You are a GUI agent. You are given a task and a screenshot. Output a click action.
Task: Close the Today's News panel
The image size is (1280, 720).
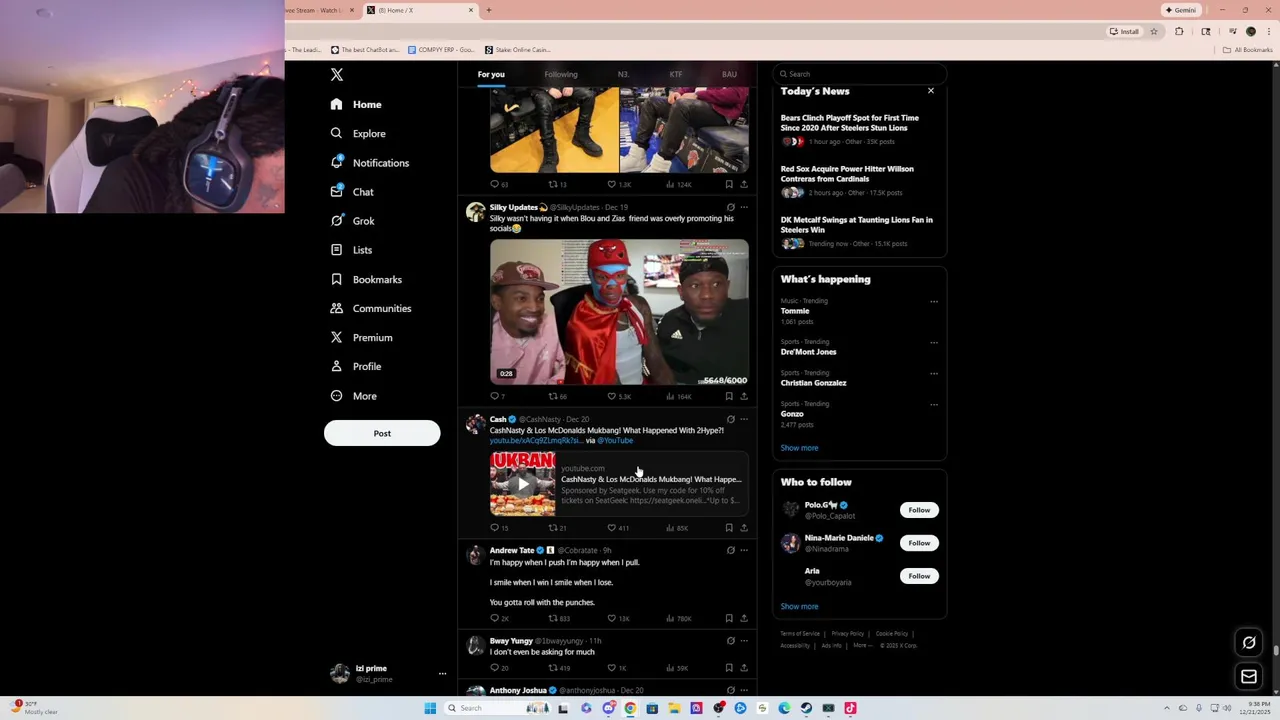[930, 91]
